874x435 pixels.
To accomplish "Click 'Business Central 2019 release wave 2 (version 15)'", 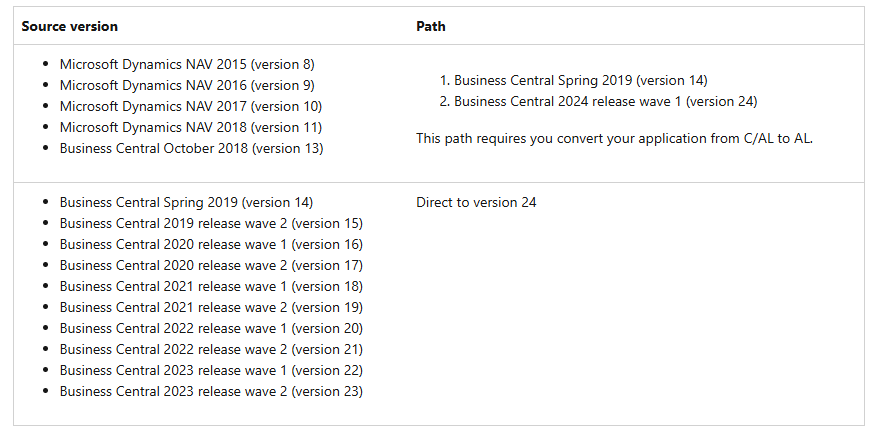I will 211,223.
